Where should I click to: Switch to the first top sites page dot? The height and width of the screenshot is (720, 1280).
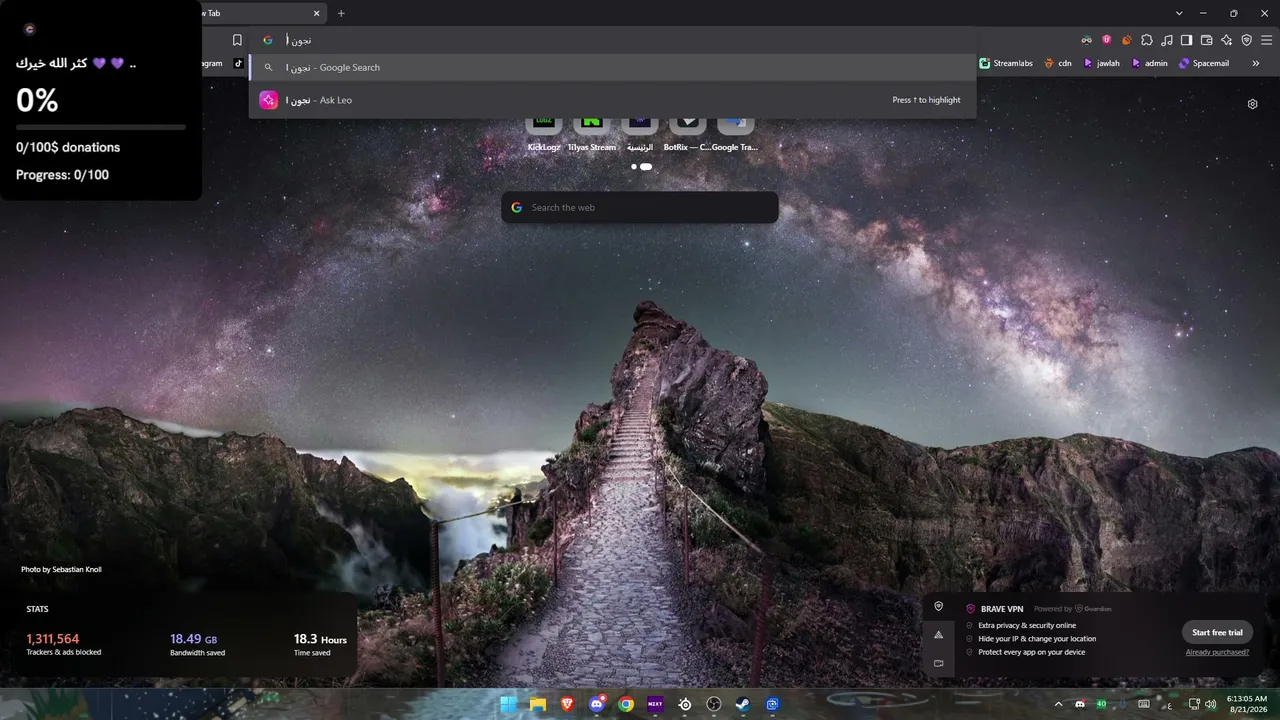coord(634,167)
